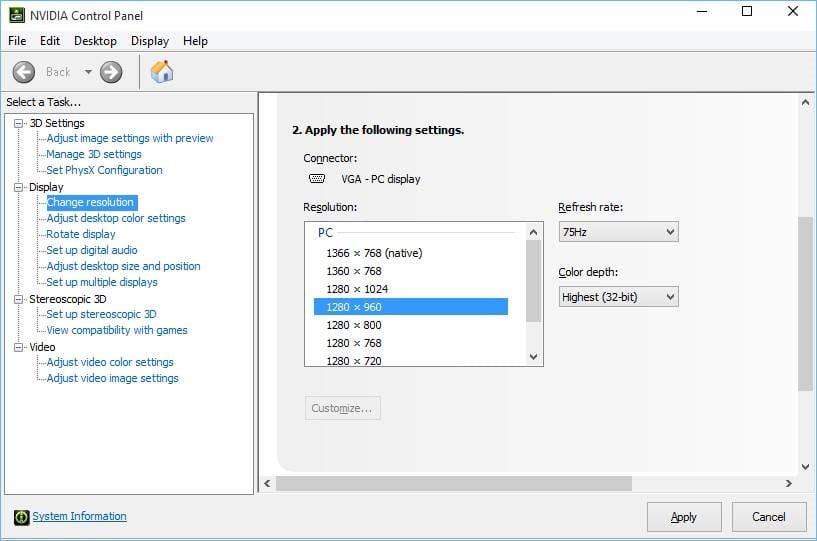The height and width of the screenshot is (541, 817).
Task: Select Adjust image settings with preview
Action: [130, 138]
